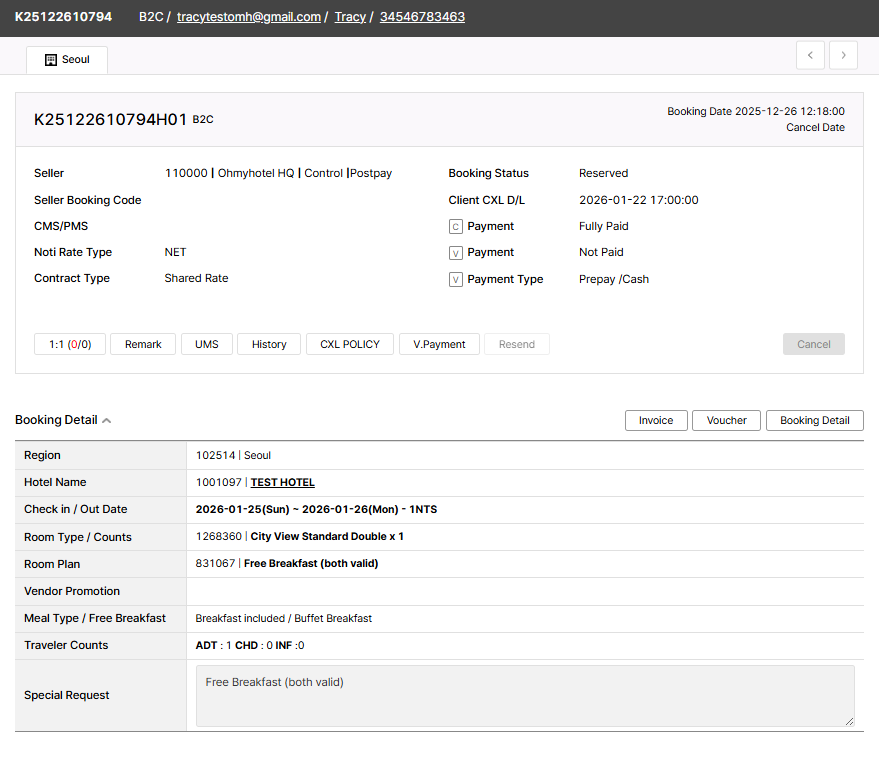Open the CXL POLICY details
This screenshot has height=766, width=879.
pyautogui.click(x=350, y=344)
